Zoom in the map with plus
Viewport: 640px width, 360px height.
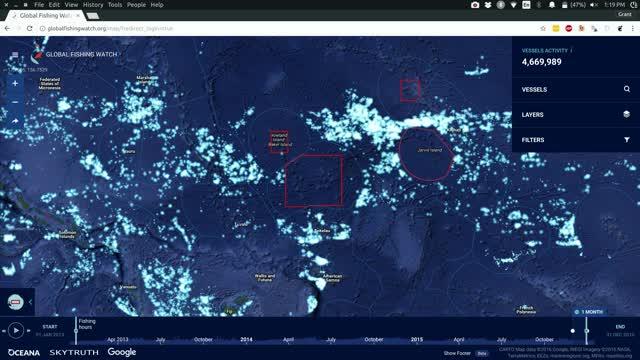tap(15, 83)
